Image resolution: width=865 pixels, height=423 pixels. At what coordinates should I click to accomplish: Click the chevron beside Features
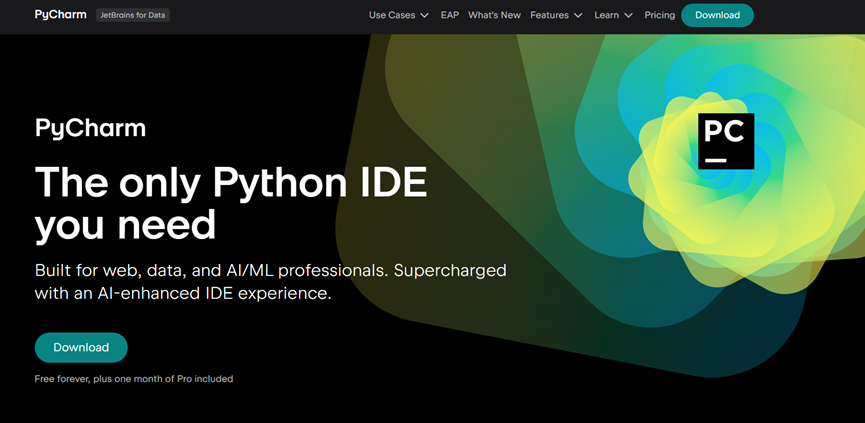(x=578, y=15)
